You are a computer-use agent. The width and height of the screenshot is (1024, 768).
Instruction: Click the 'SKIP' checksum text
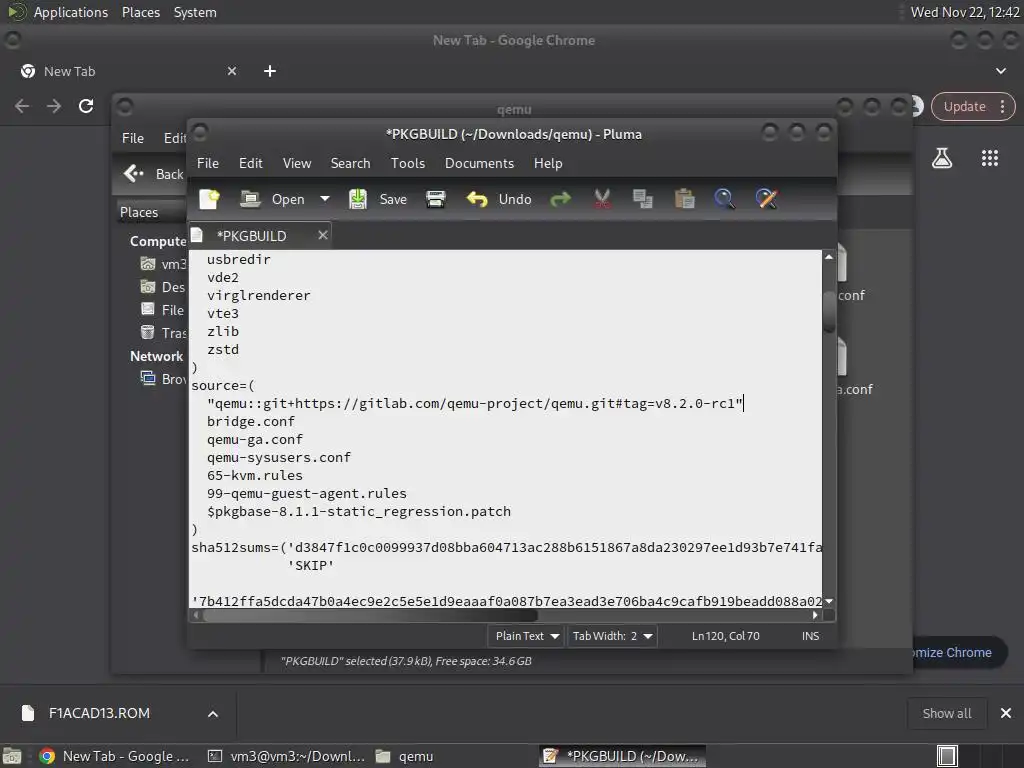click(311, 566)
